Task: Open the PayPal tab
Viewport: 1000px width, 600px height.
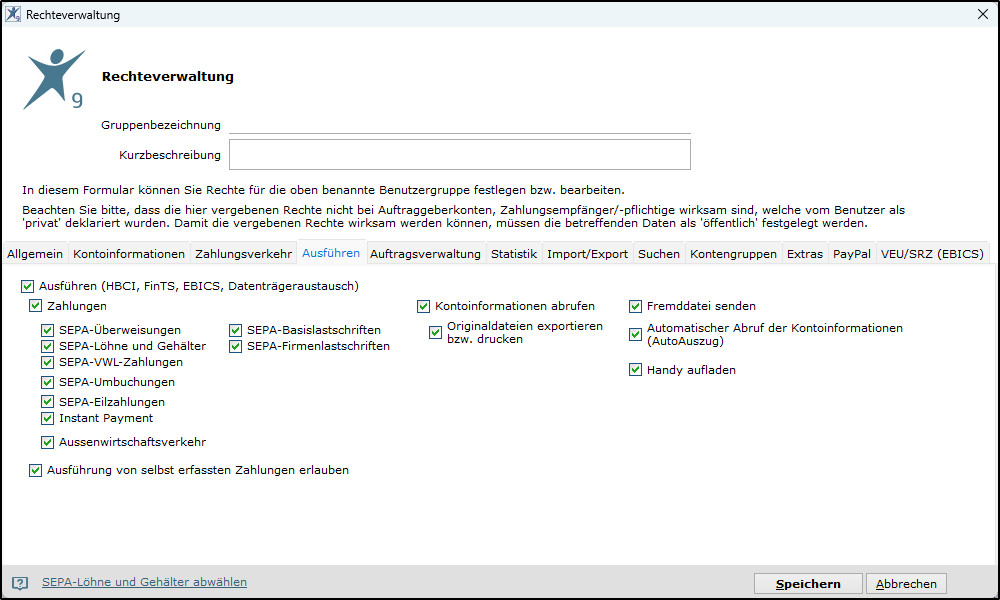Action: tap(851, 254)
